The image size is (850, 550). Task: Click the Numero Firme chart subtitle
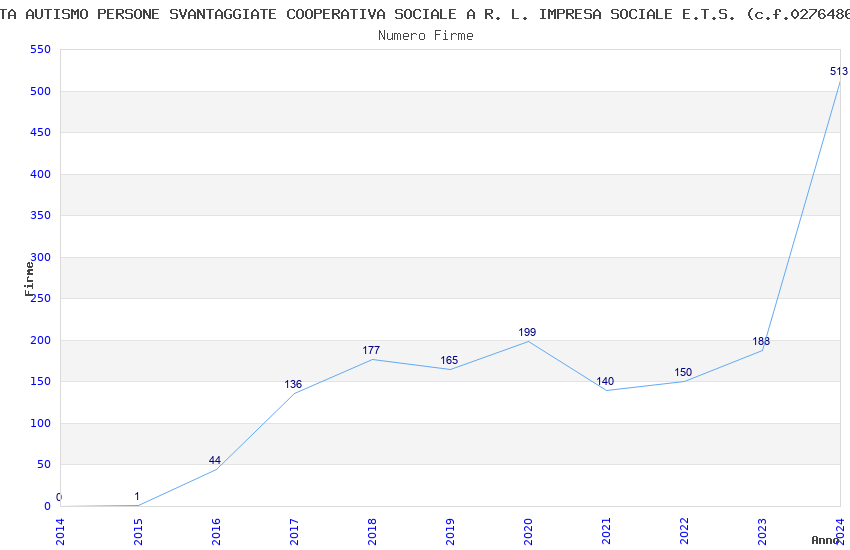426,35
